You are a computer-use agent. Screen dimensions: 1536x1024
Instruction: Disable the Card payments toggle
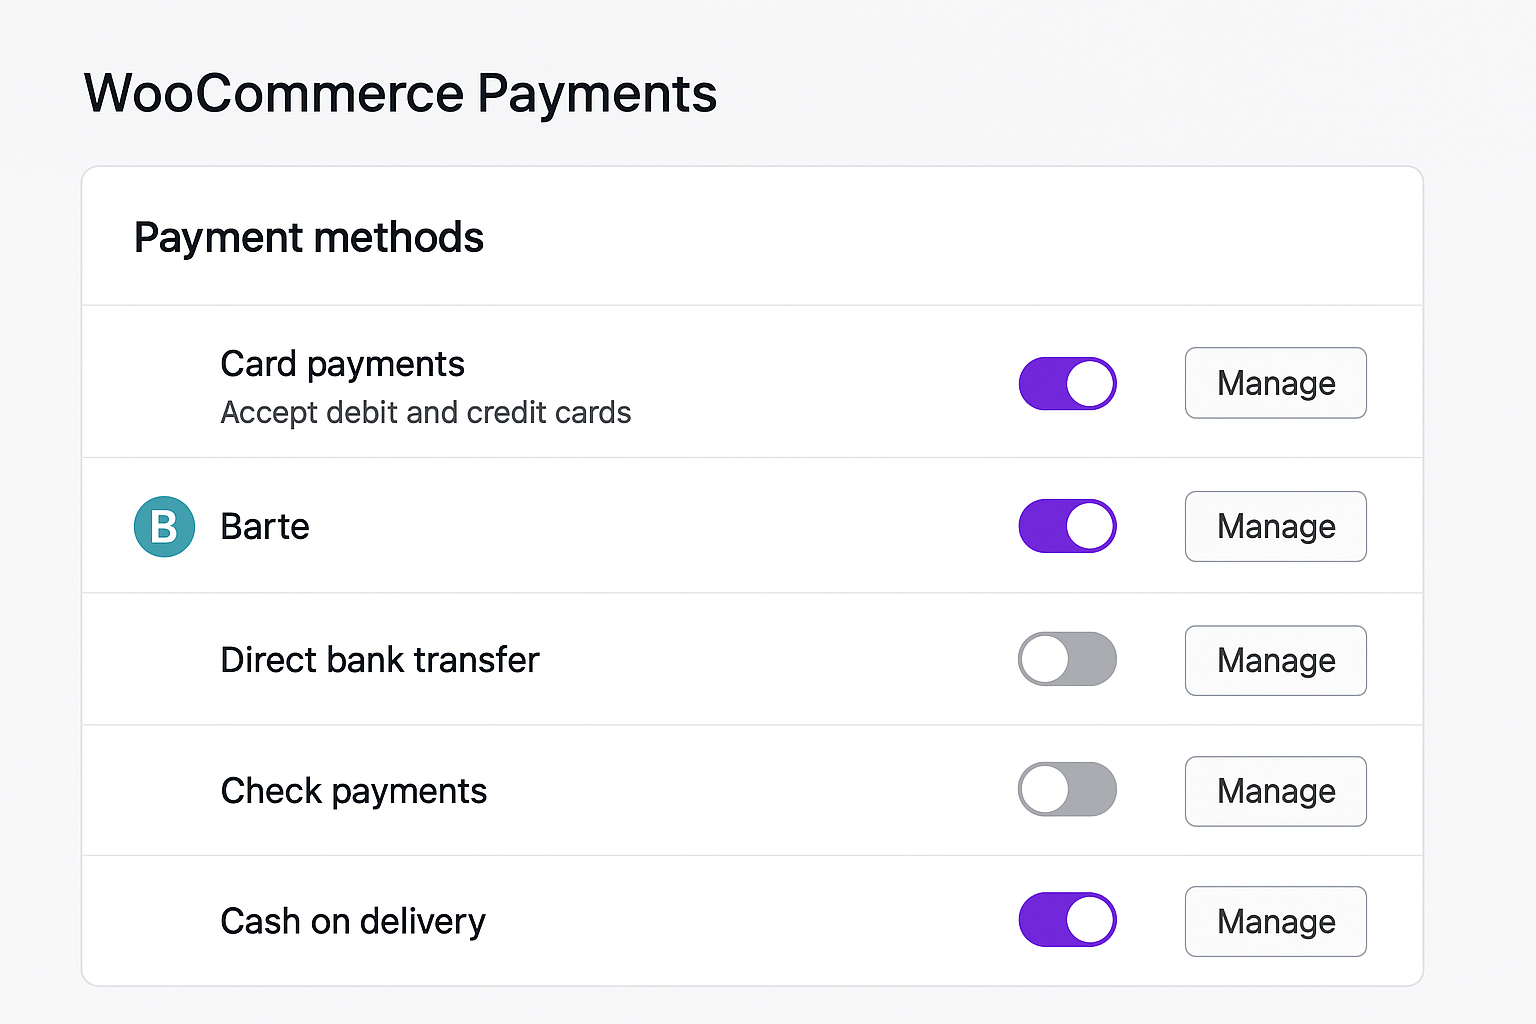pyautogui.click(x=1067, y=384)
